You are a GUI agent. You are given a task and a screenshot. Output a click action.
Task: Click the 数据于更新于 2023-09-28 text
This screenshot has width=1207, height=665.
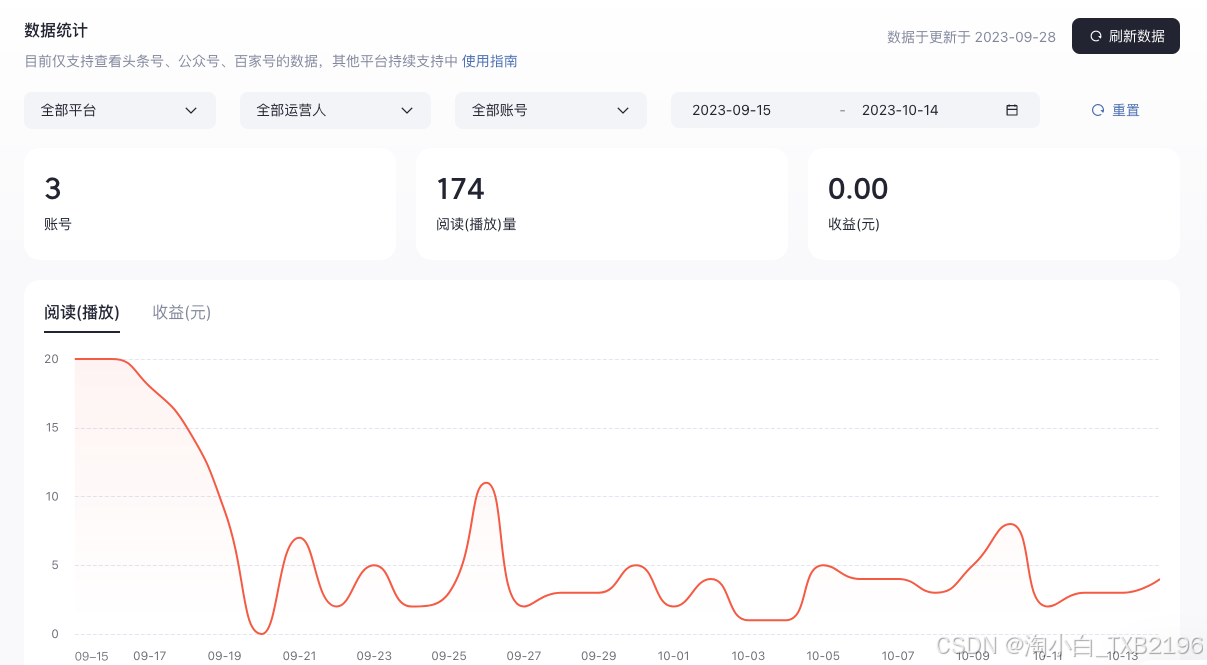pyautogui.click(x=971, y=37)
